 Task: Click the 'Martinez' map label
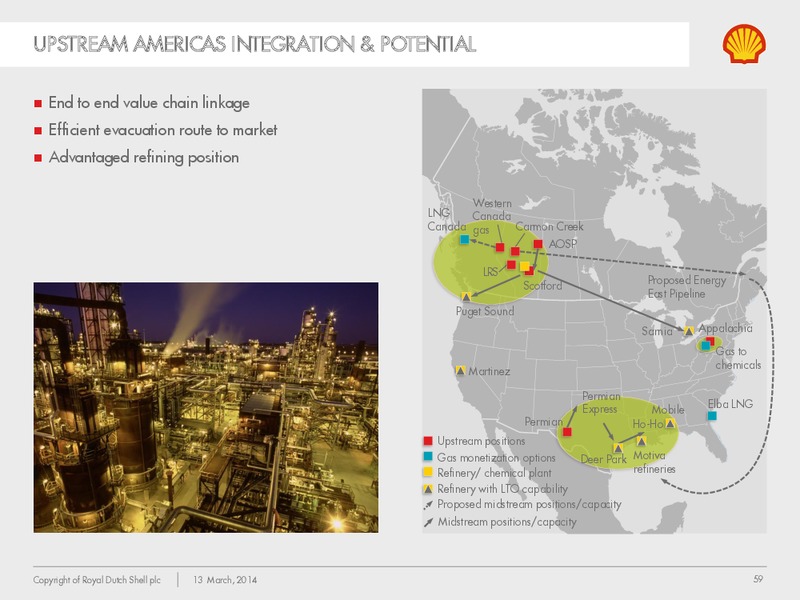(489, 371)
